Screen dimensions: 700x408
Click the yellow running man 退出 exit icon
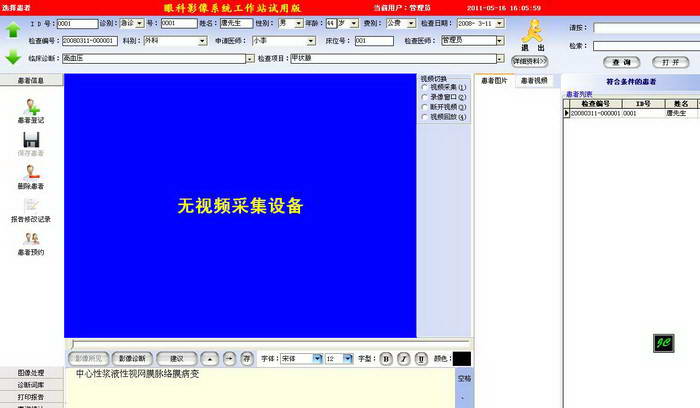[533, 30]
